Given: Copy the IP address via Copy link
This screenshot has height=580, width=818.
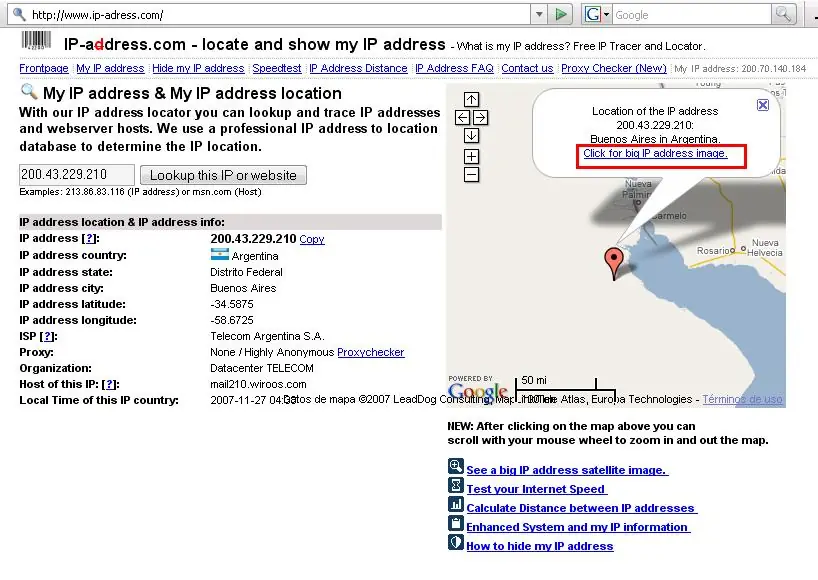Looking at the screenshot, I should coord(312,239).
